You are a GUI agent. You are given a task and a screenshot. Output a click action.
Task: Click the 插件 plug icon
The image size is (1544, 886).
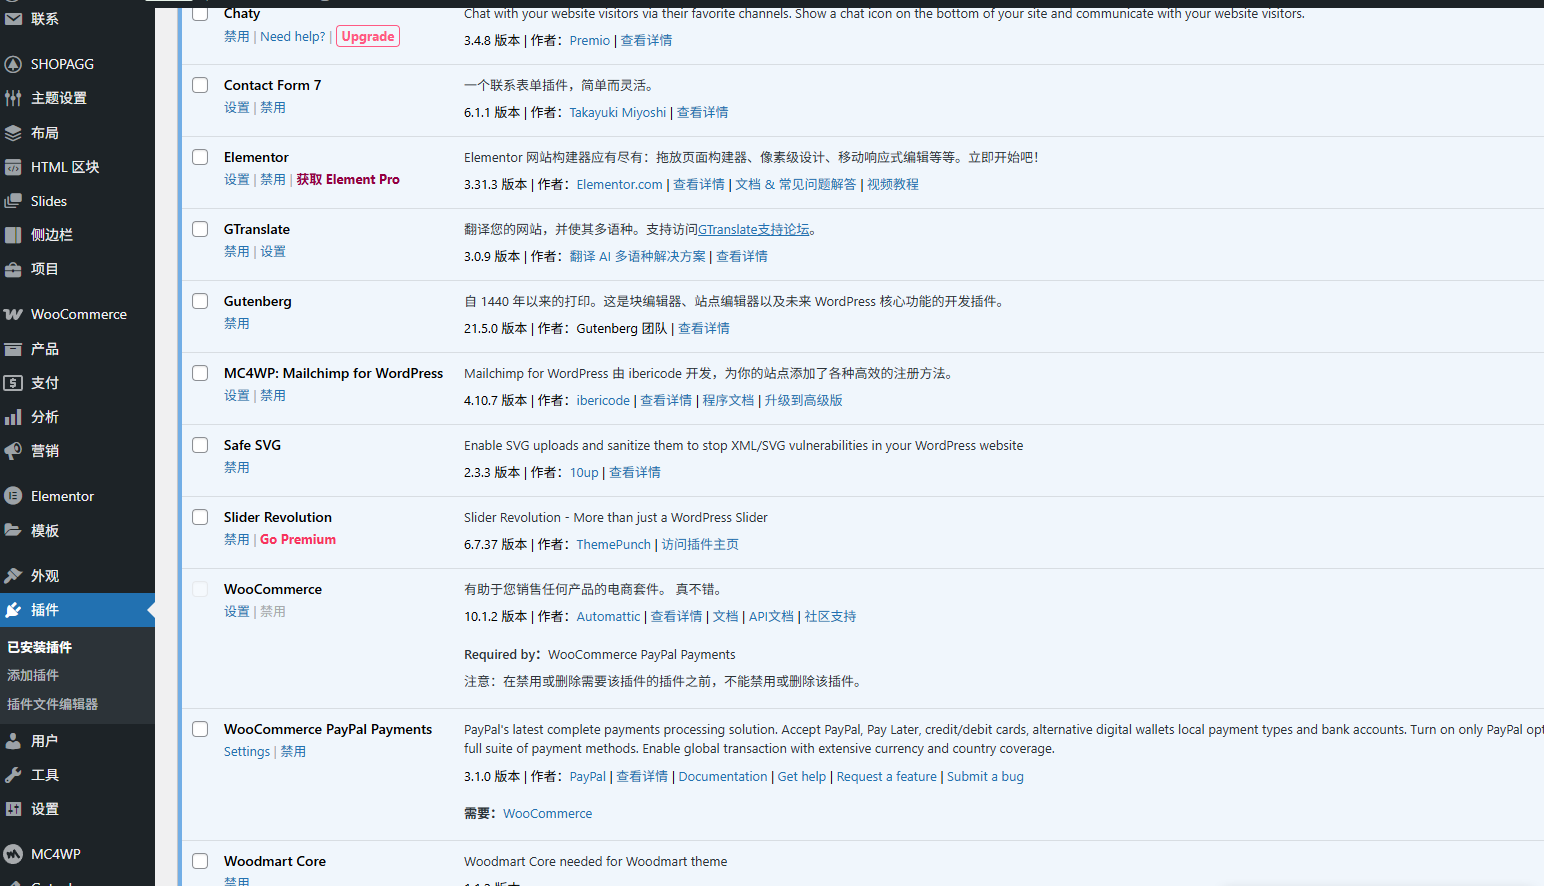pyautogui.click(x=13, y=610)
